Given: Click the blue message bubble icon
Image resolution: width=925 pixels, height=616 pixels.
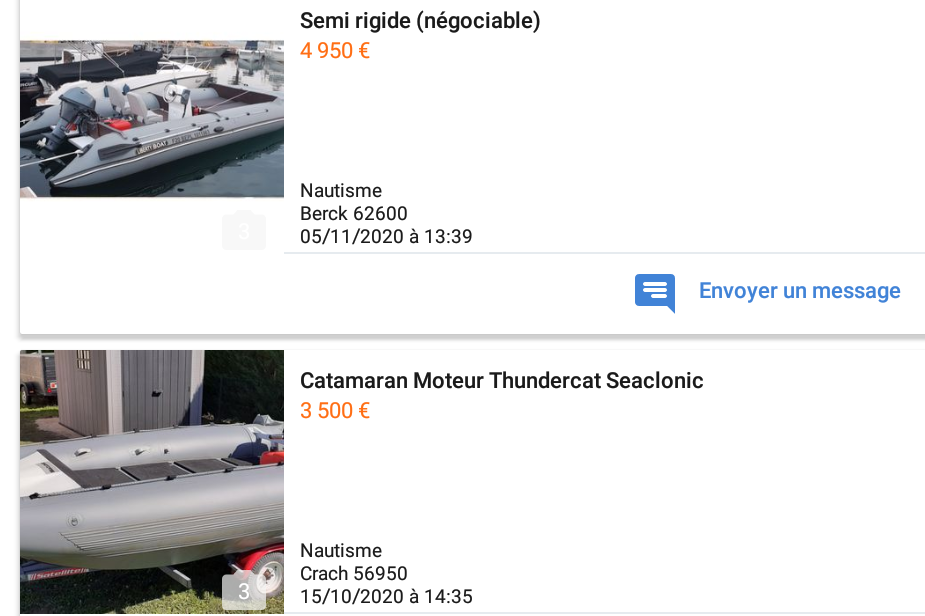Looking at the screenshot, I should coord(655,292).
